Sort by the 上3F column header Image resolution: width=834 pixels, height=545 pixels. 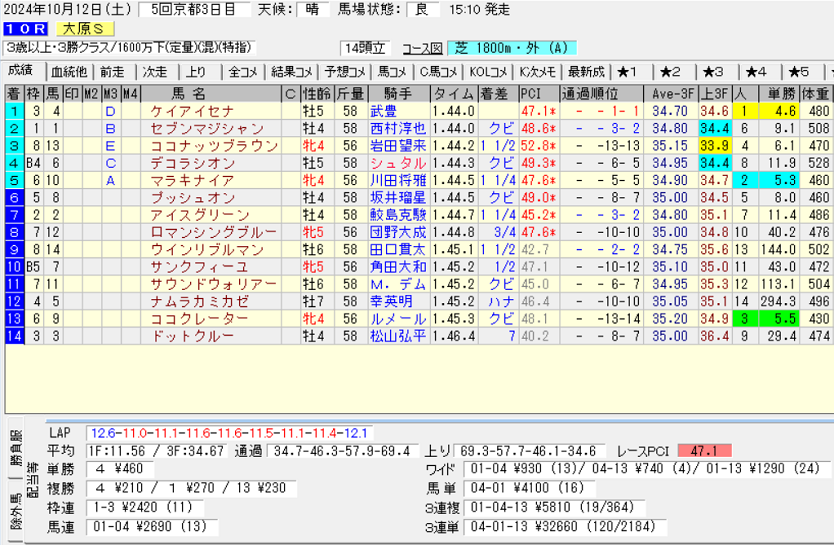coord(713,93)
